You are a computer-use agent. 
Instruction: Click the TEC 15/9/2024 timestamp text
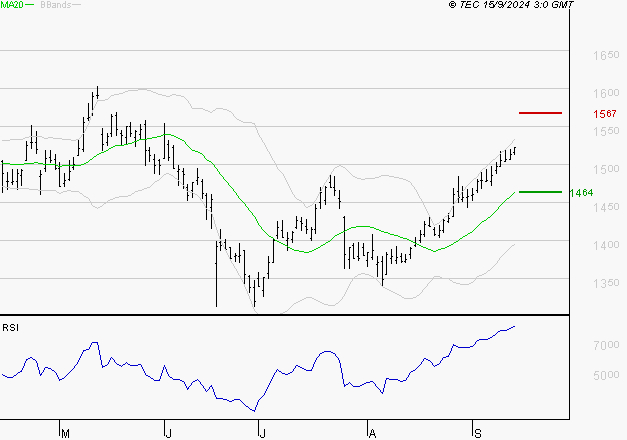(x=511, y=5)
